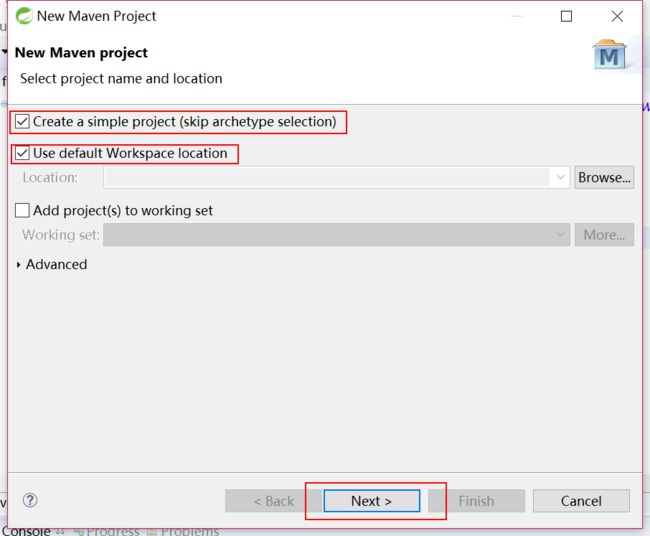
Task: Open the Location dropdown arrow
Action: (560, 177)
